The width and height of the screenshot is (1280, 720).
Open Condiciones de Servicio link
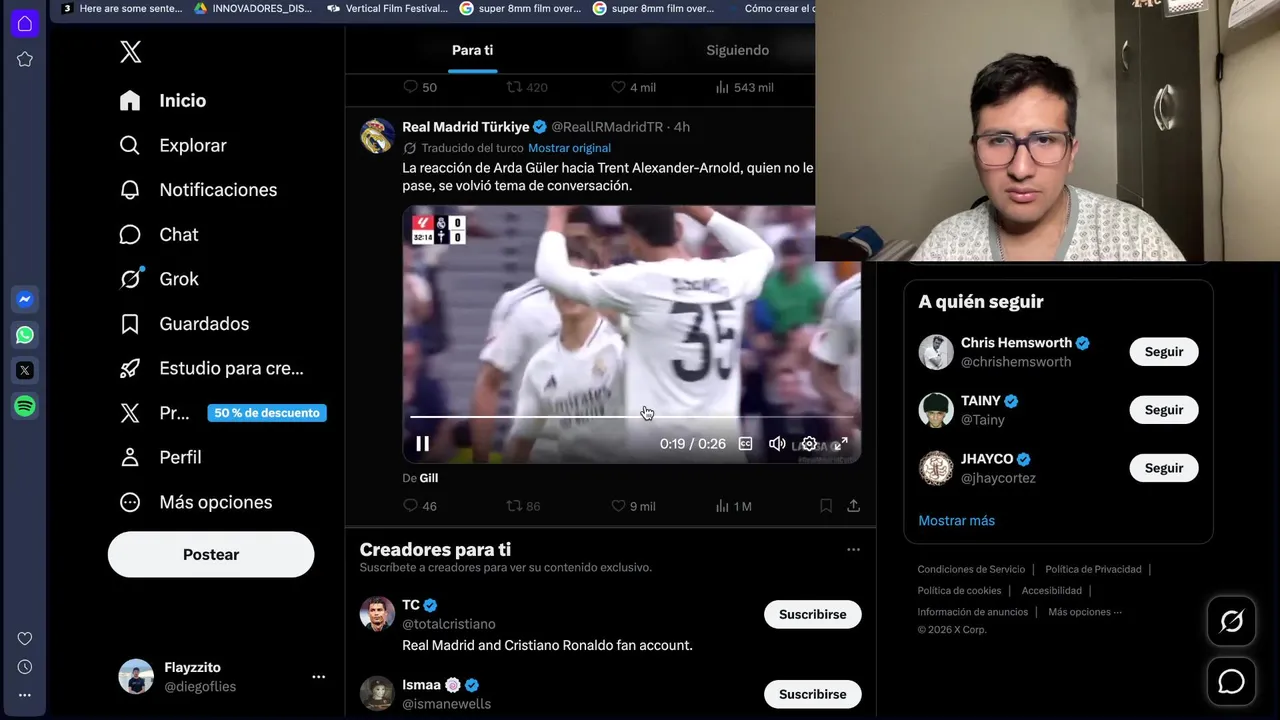[x=971, y=569]
